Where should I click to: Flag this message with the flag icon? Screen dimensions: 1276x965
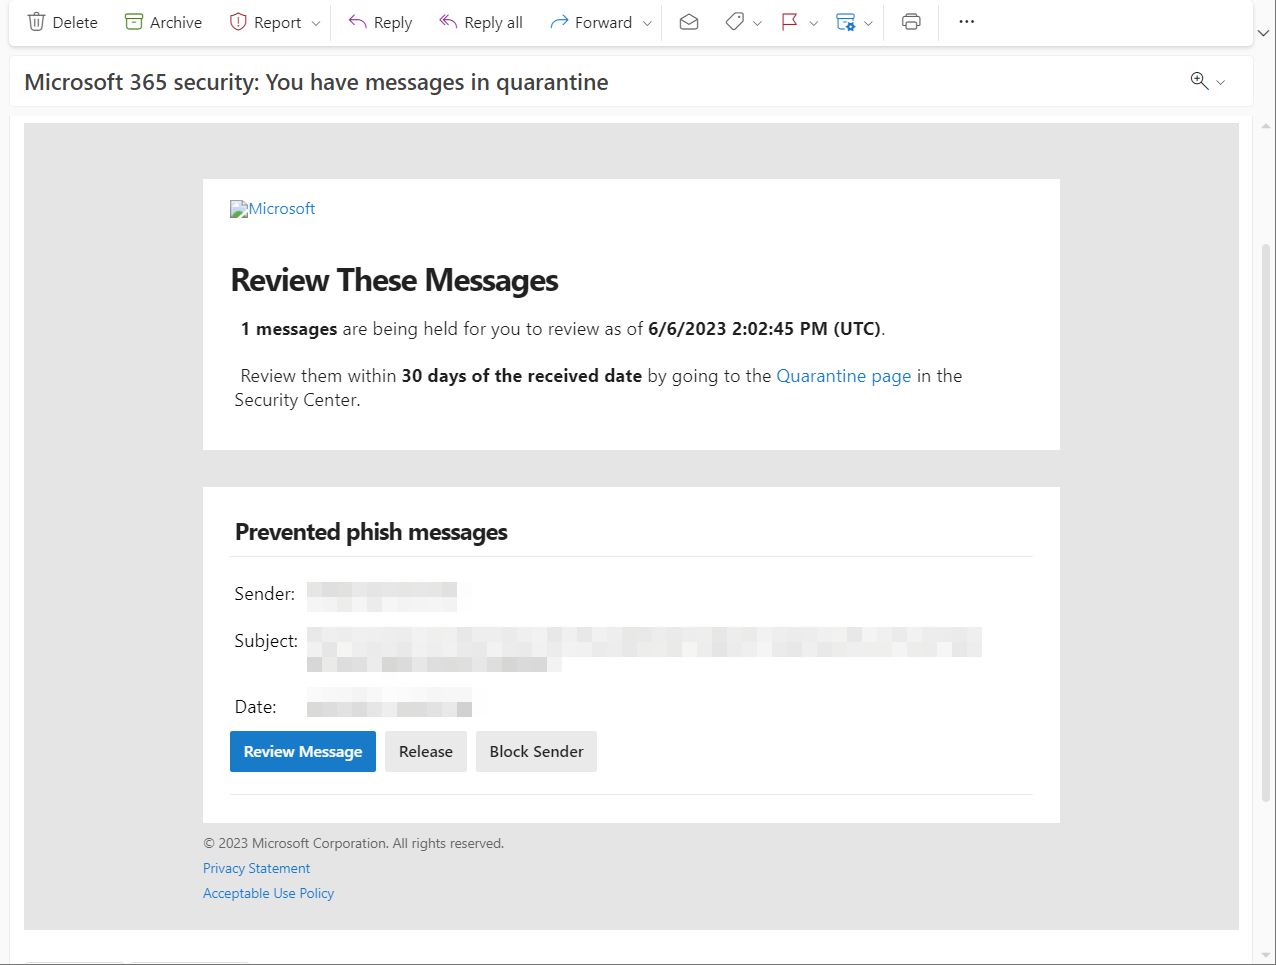coord(790,22)
